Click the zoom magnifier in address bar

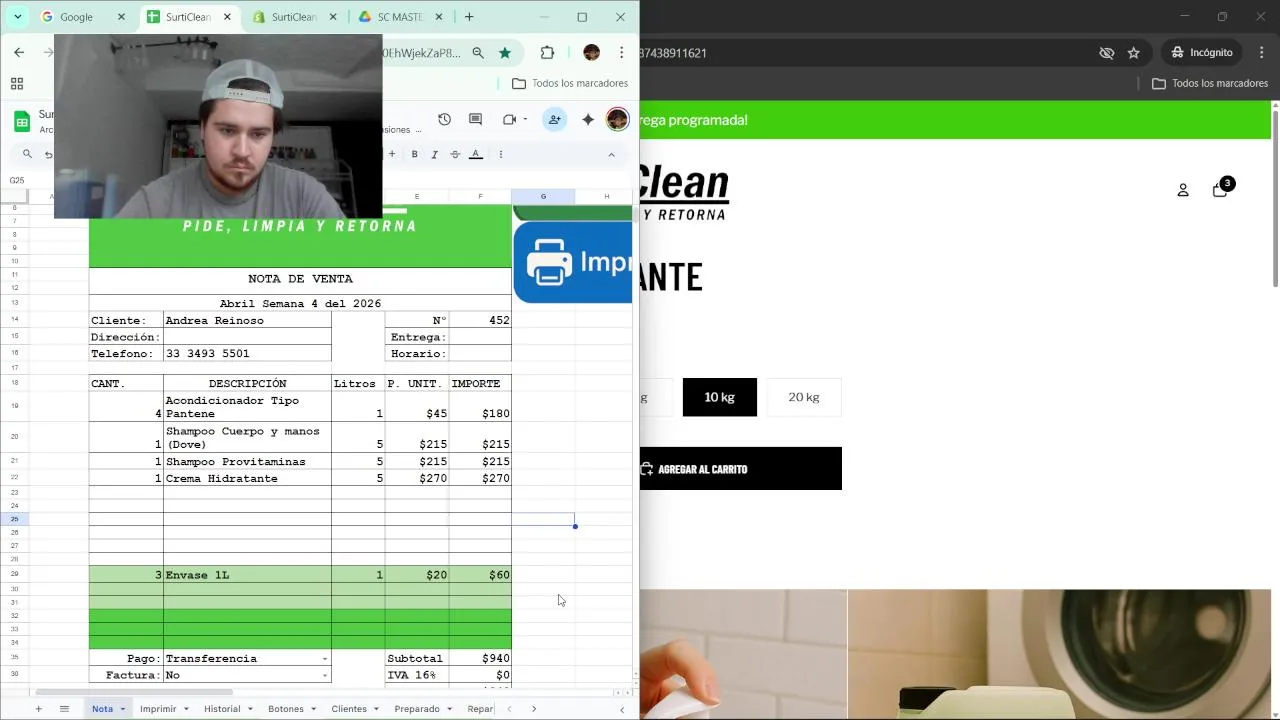(x=478, y=53)
